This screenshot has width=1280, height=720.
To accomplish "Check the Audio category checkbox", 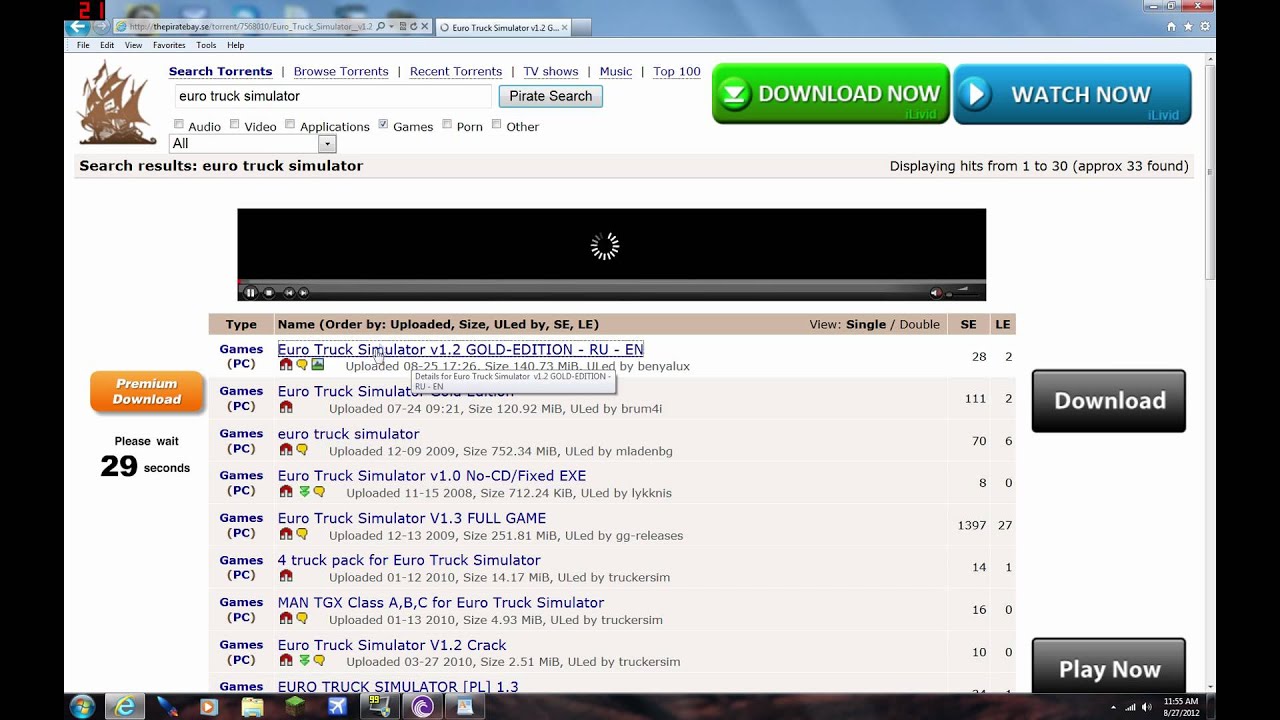I will click(179, 125).
